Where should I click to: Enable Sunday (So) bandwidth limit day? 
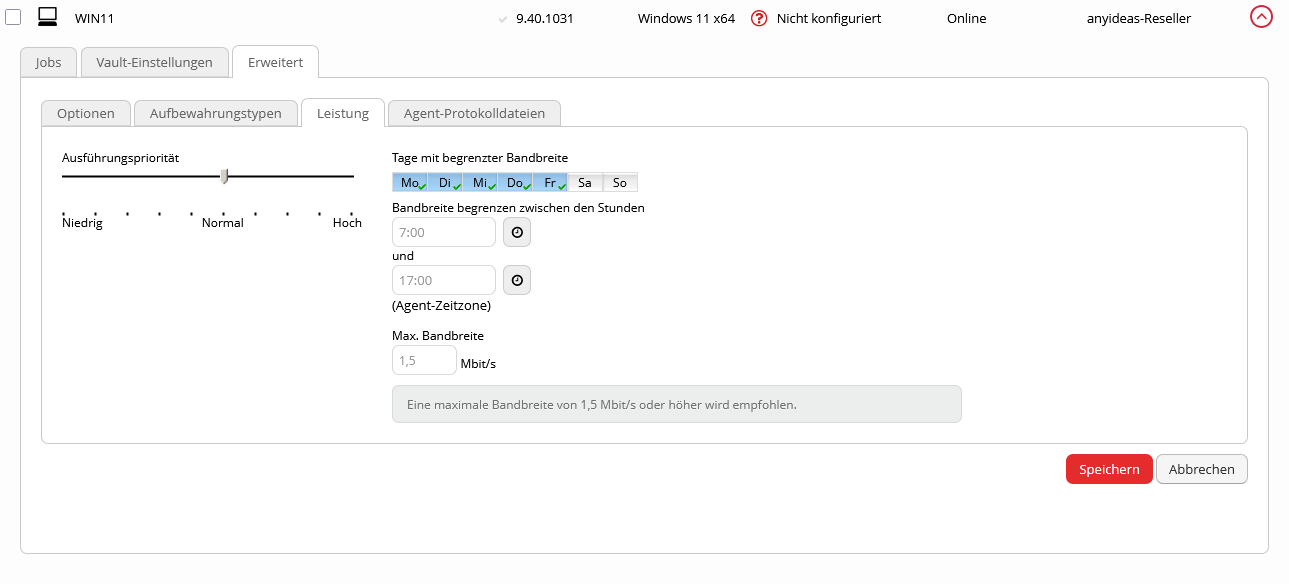[x=620, y=182]
